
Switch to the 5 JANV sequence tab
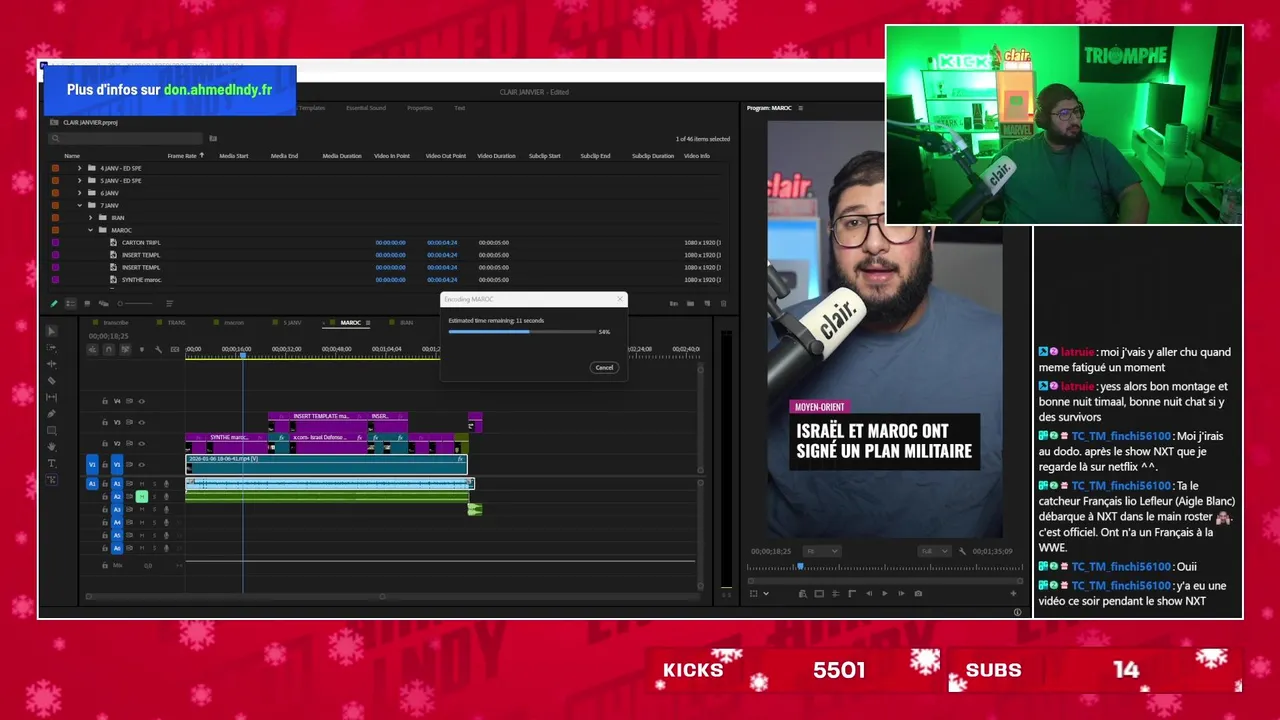pos(292,323)
